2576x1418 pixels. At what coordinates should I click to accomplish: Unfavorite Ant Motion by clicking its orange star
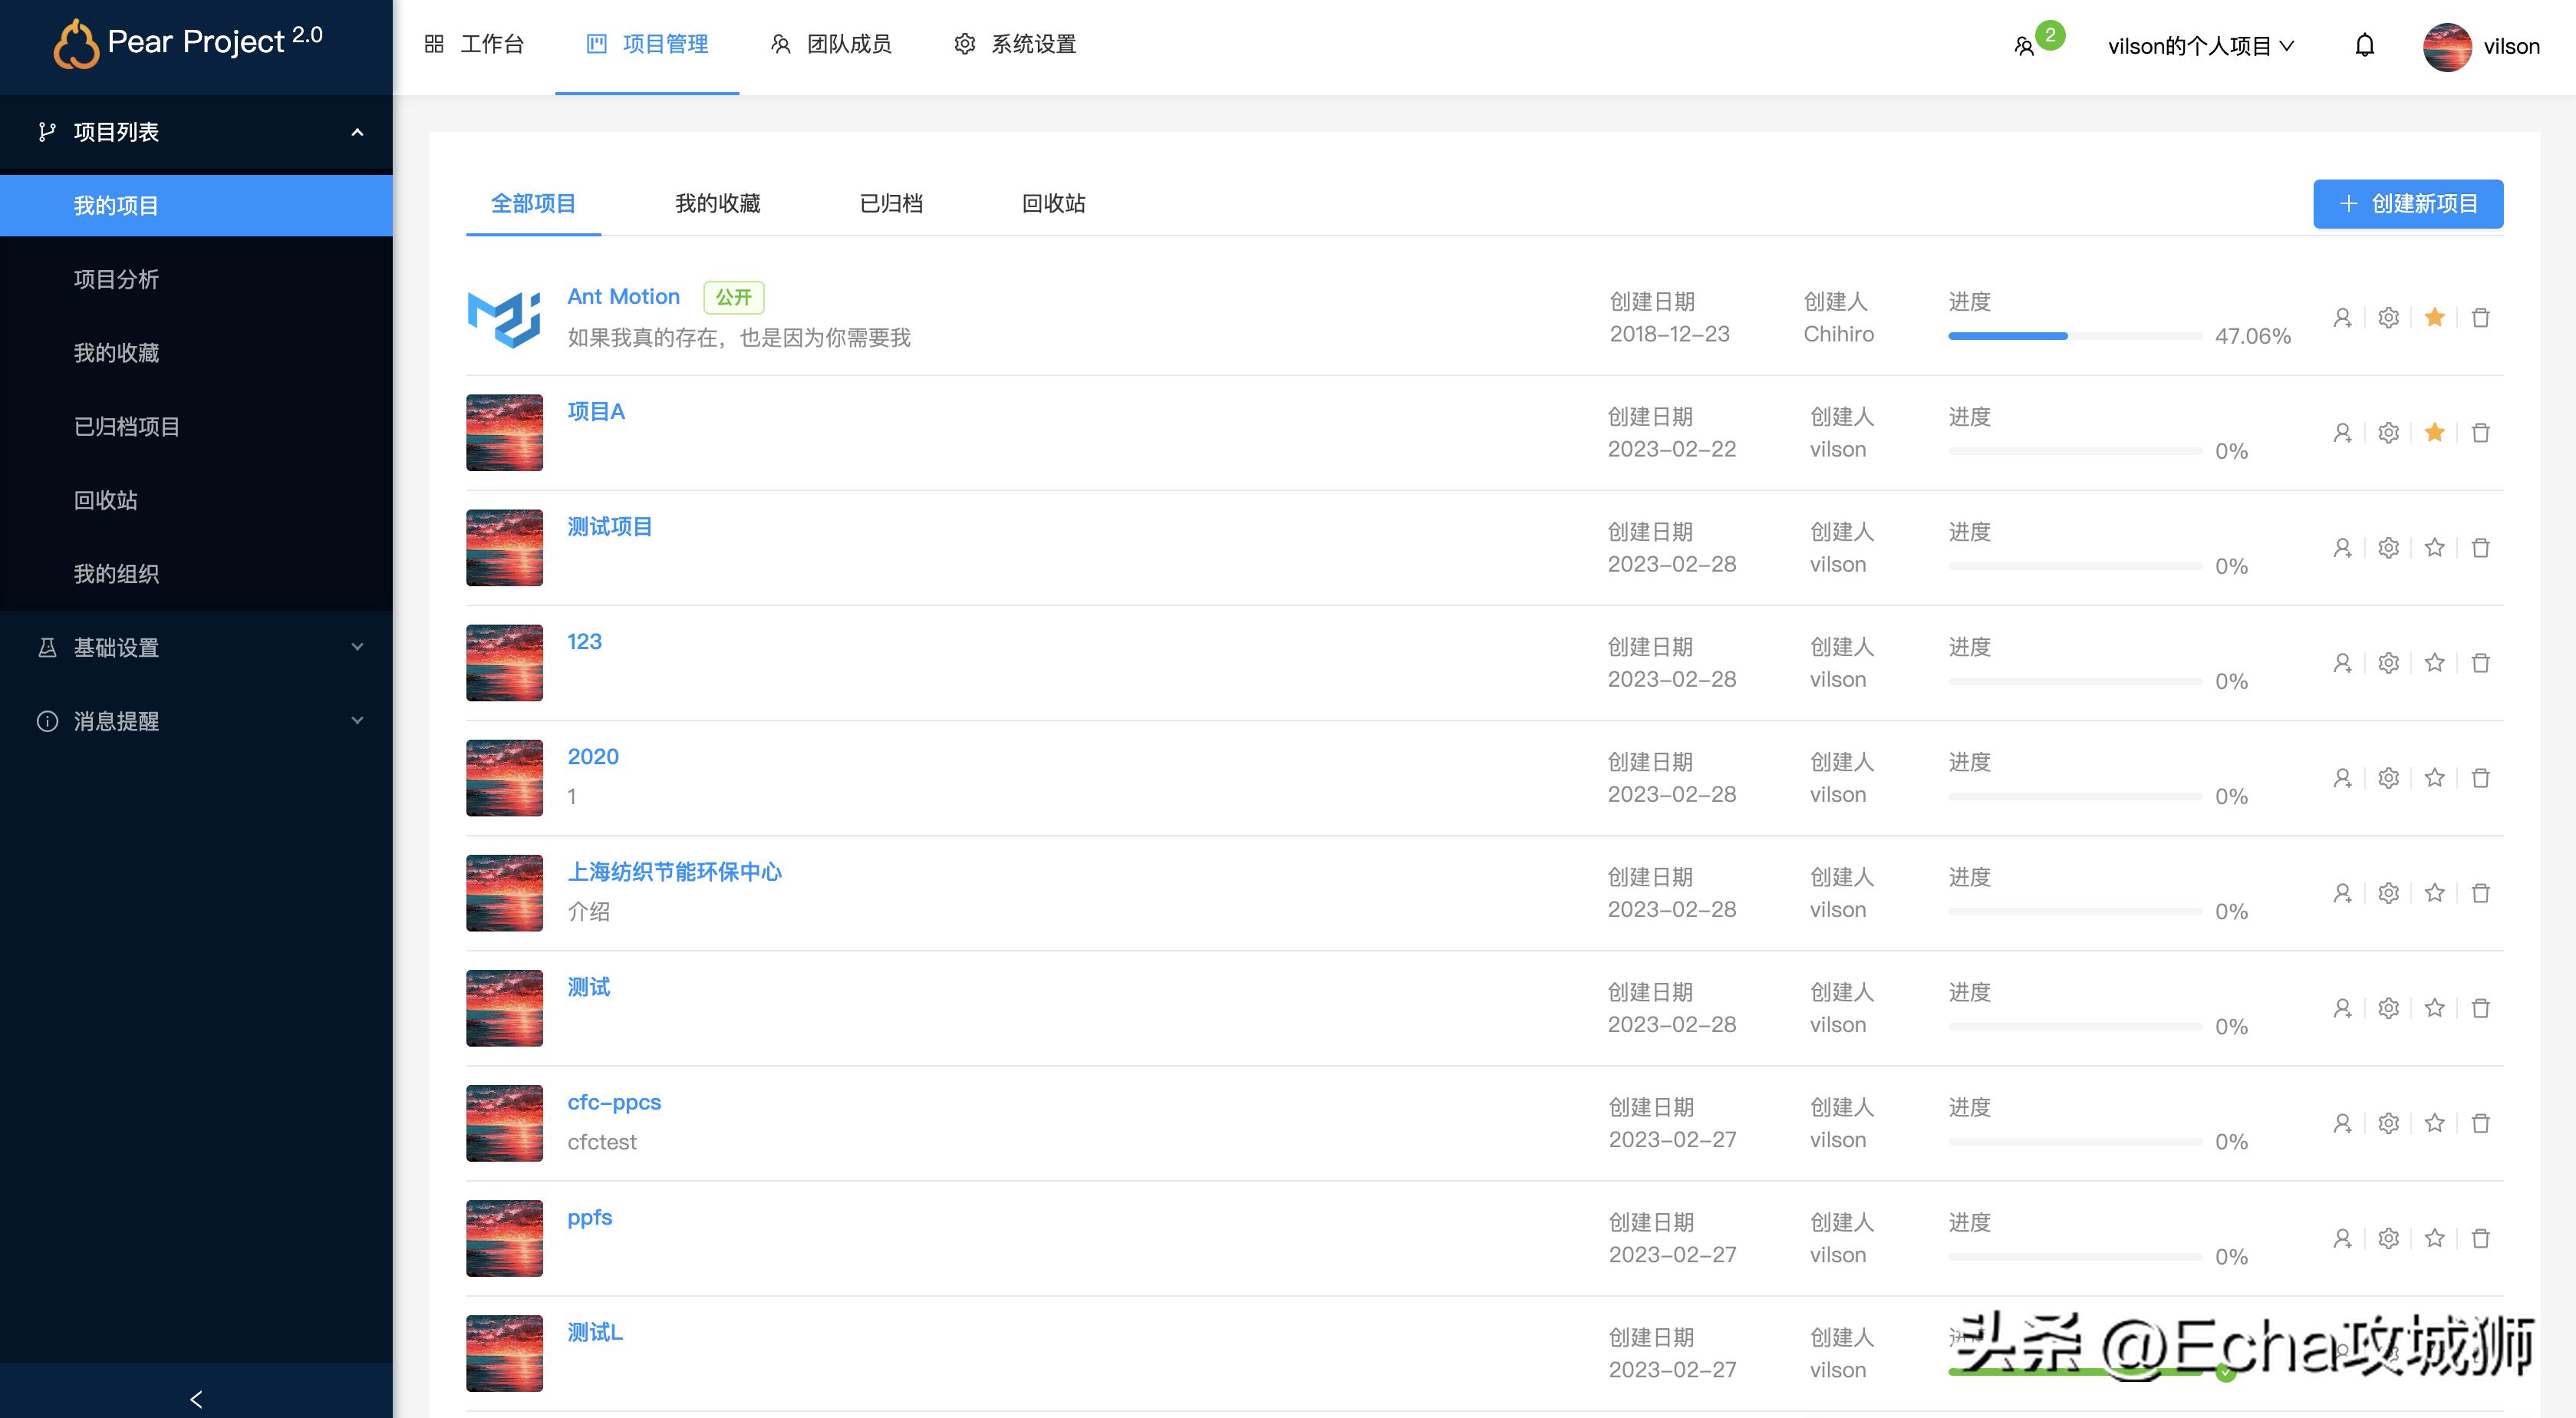pyautogui.click(x=2434, y=317)
